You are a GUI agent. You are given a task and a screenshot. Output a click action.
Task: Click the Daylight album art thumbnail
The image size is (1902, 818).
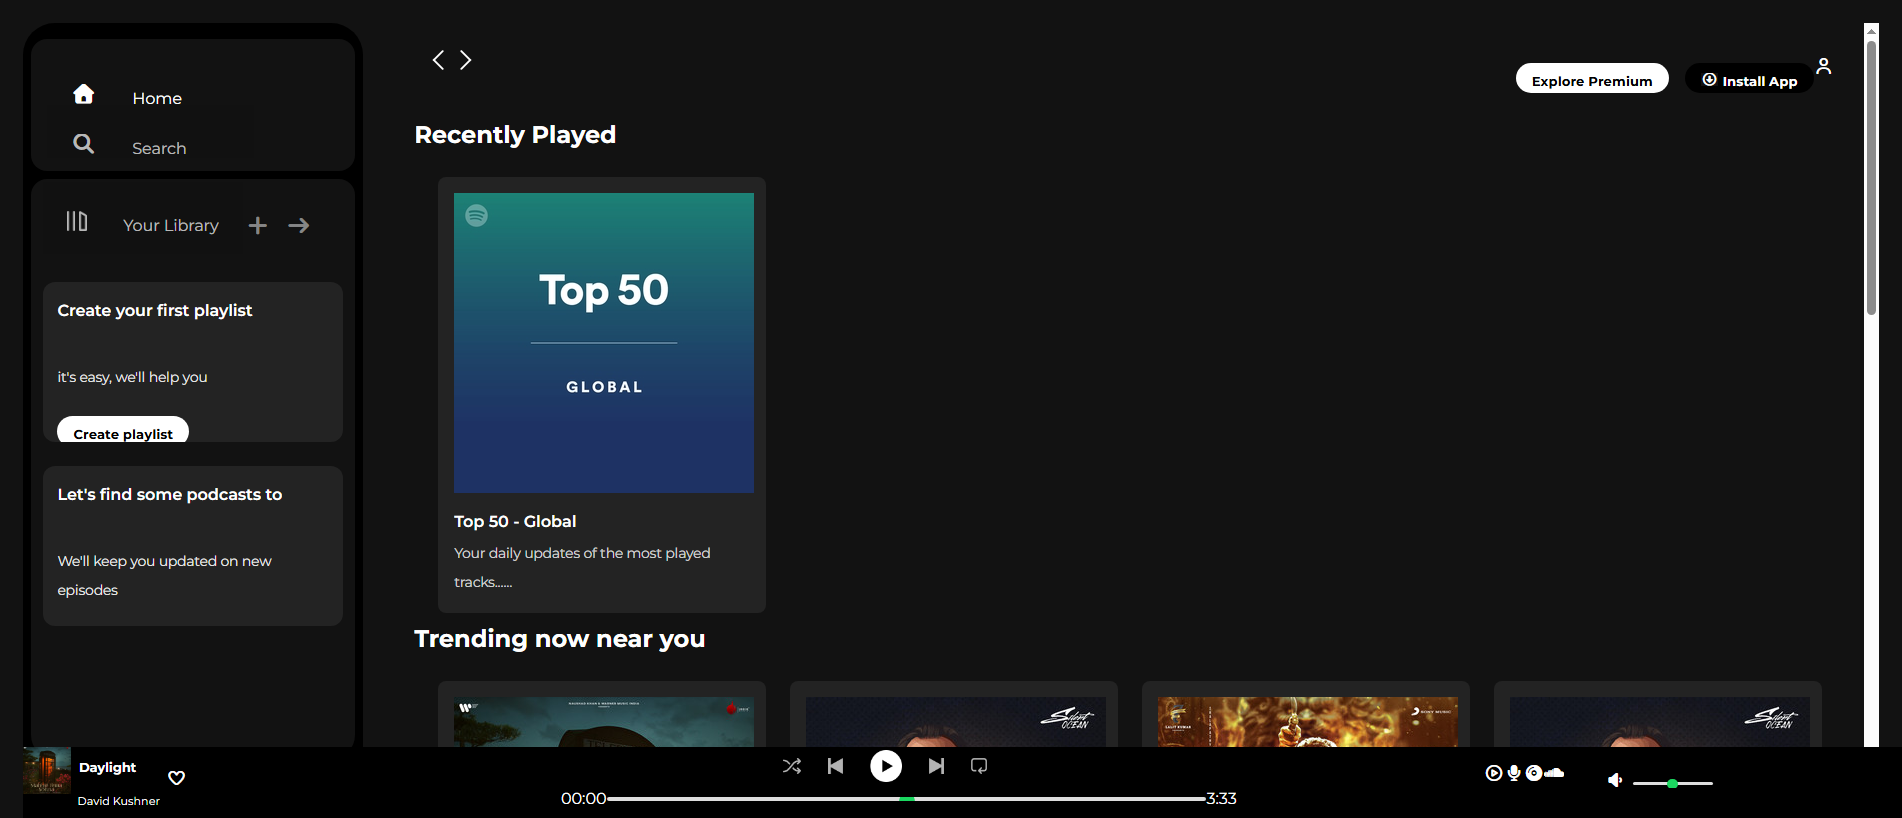47,770
